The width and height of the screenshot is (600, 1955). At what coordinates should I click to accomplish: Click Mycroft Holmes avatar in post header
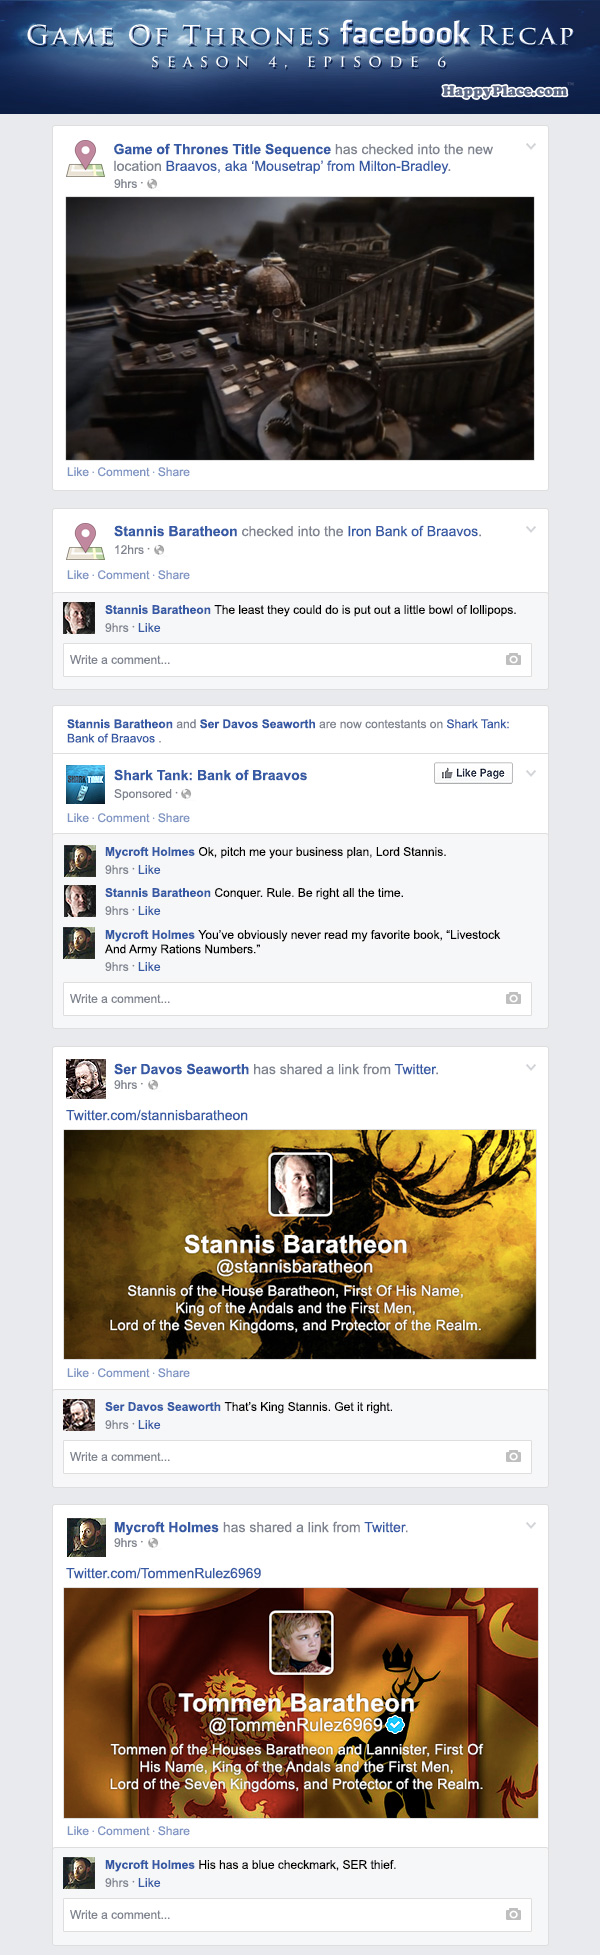click(86, 1537)
